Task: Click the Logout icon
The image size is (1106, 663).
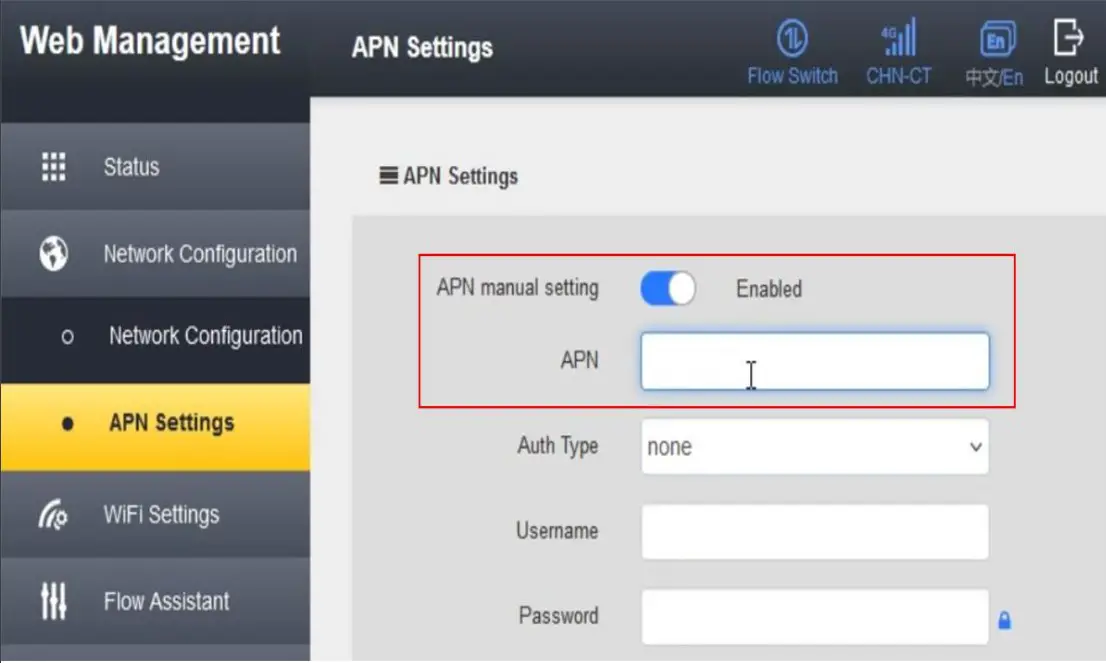Action: pos(1069,37)
